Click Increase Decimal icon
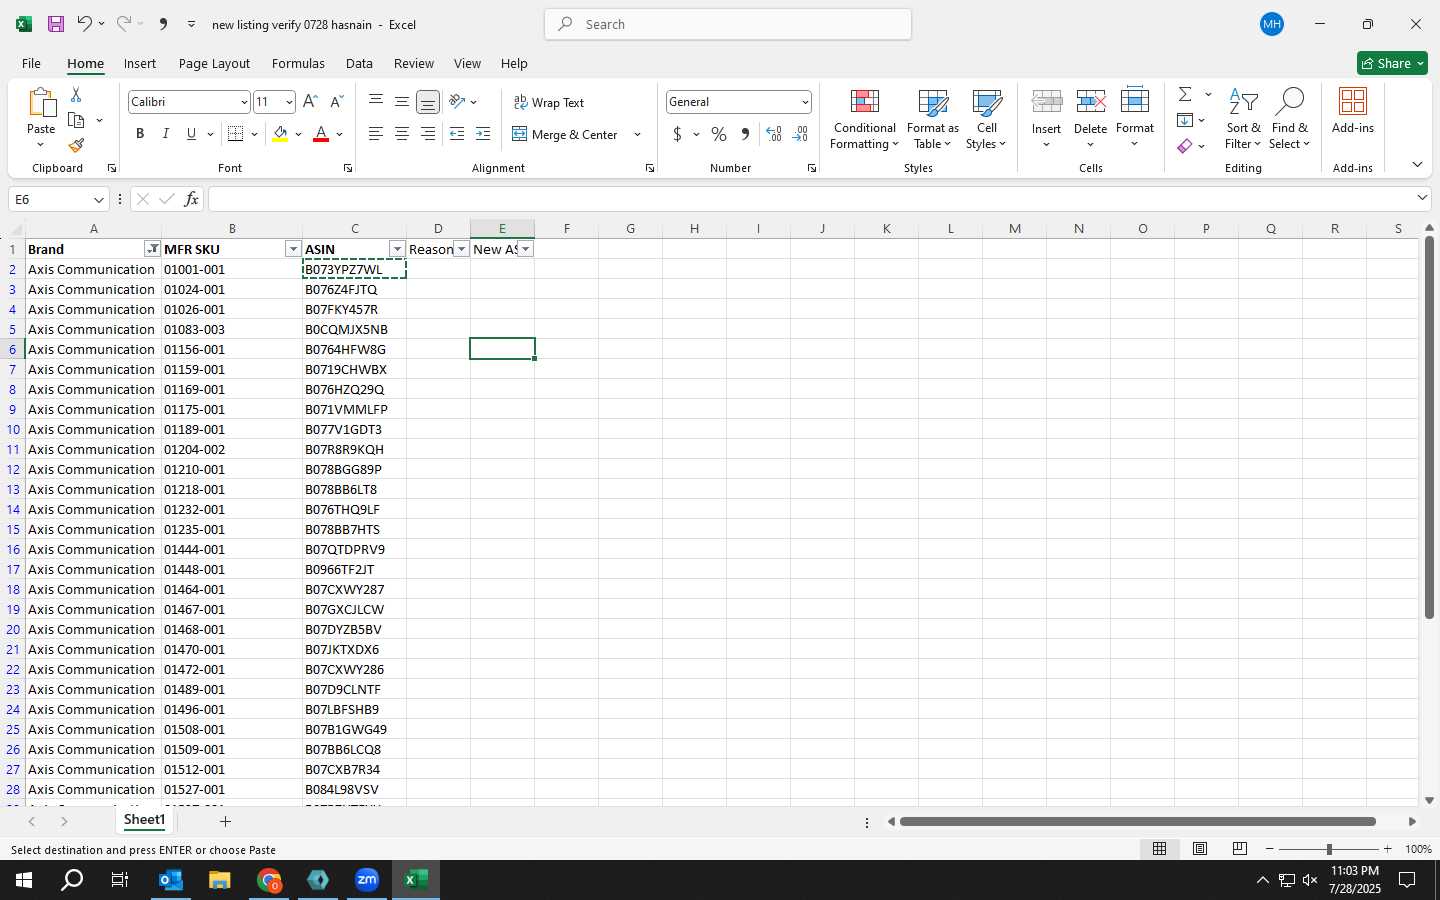Screen dimensions: 1440x900 coord(773,134)
